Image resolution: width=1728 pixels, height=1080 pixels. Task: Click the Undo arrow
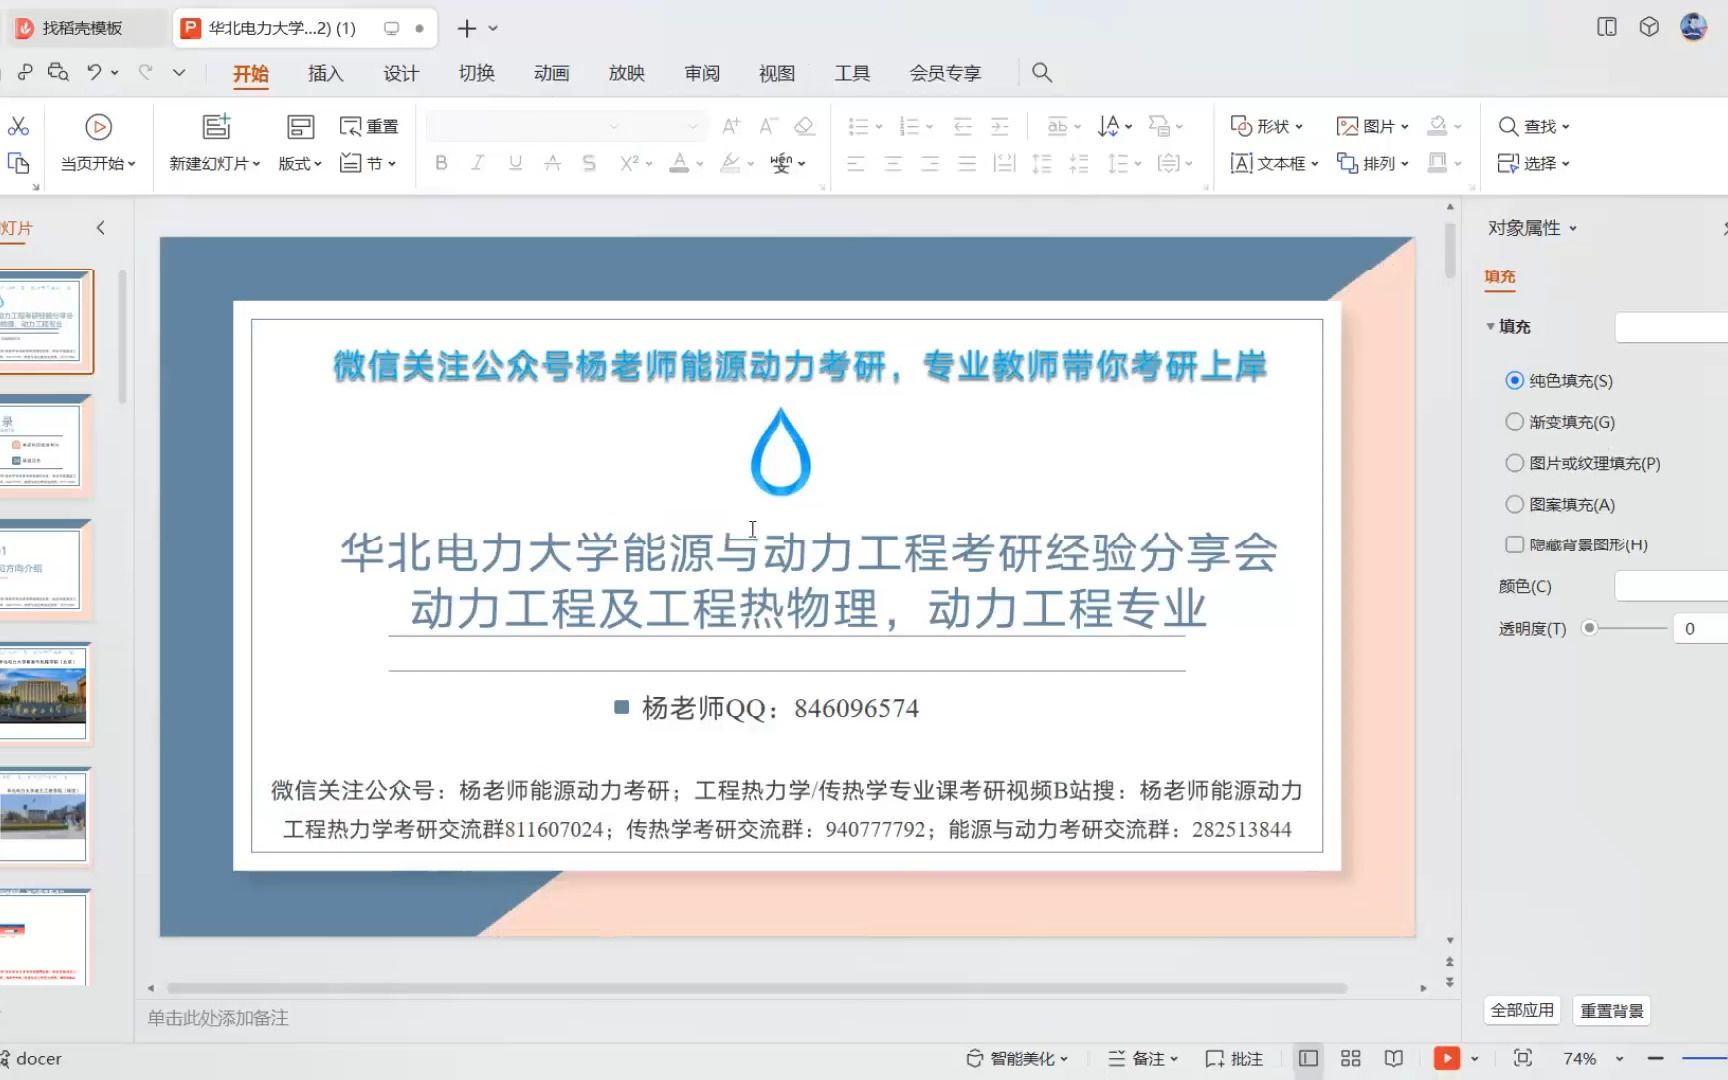[x=94, y=72]
